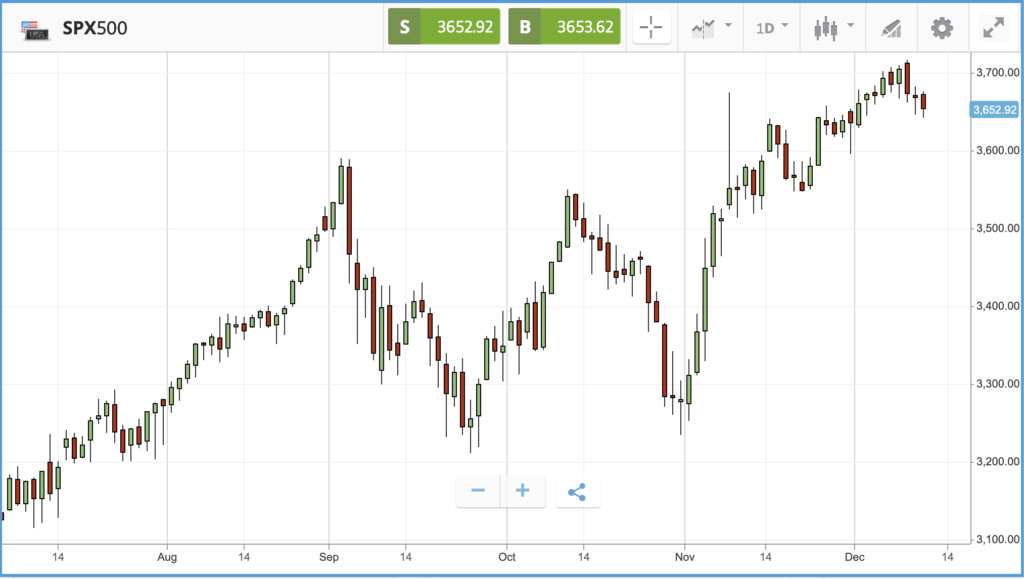Viewport: 1024px width, 579px height.
Task: Select the candlestick chart type icon
Action: pyautogui.click(x=825, y=28)
